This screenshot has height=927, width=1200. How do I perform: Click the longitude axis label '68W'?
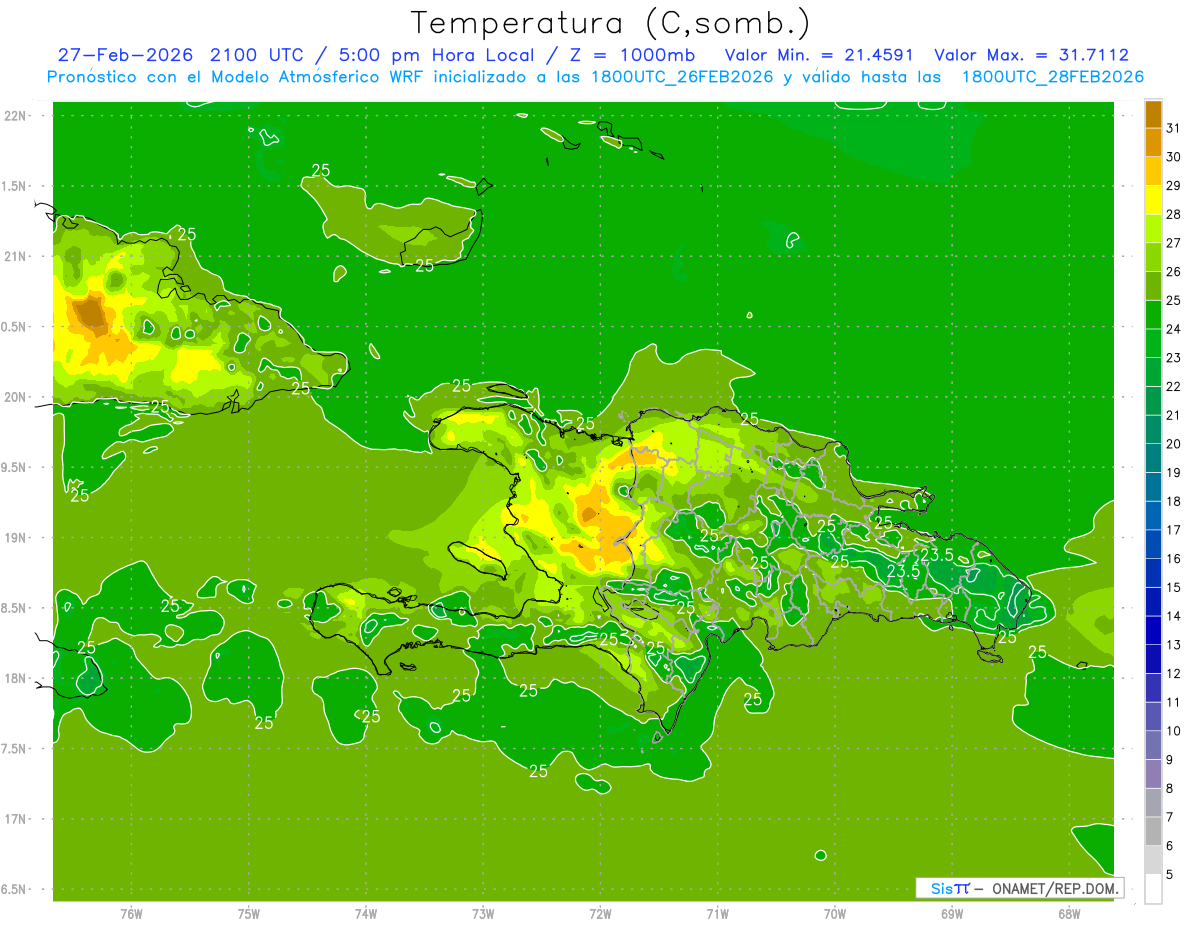1069,913
